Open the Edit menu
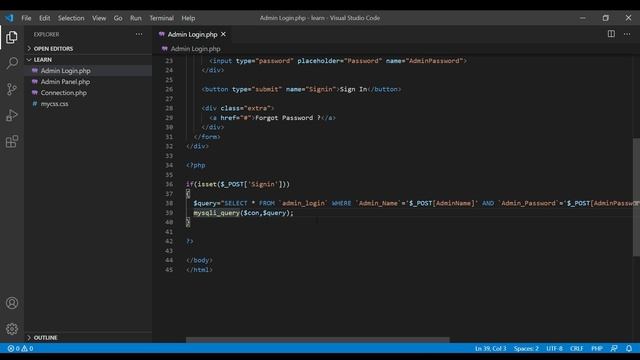 click(44, 18)
